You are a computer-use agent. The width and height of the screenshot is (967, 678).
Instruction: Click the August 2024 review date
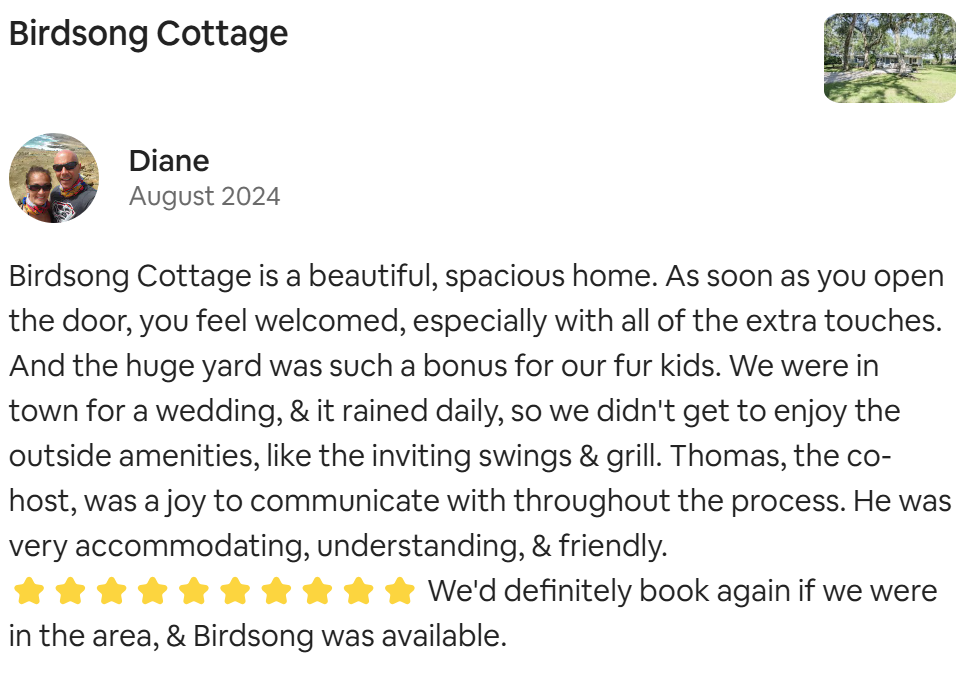click(205, 197)
